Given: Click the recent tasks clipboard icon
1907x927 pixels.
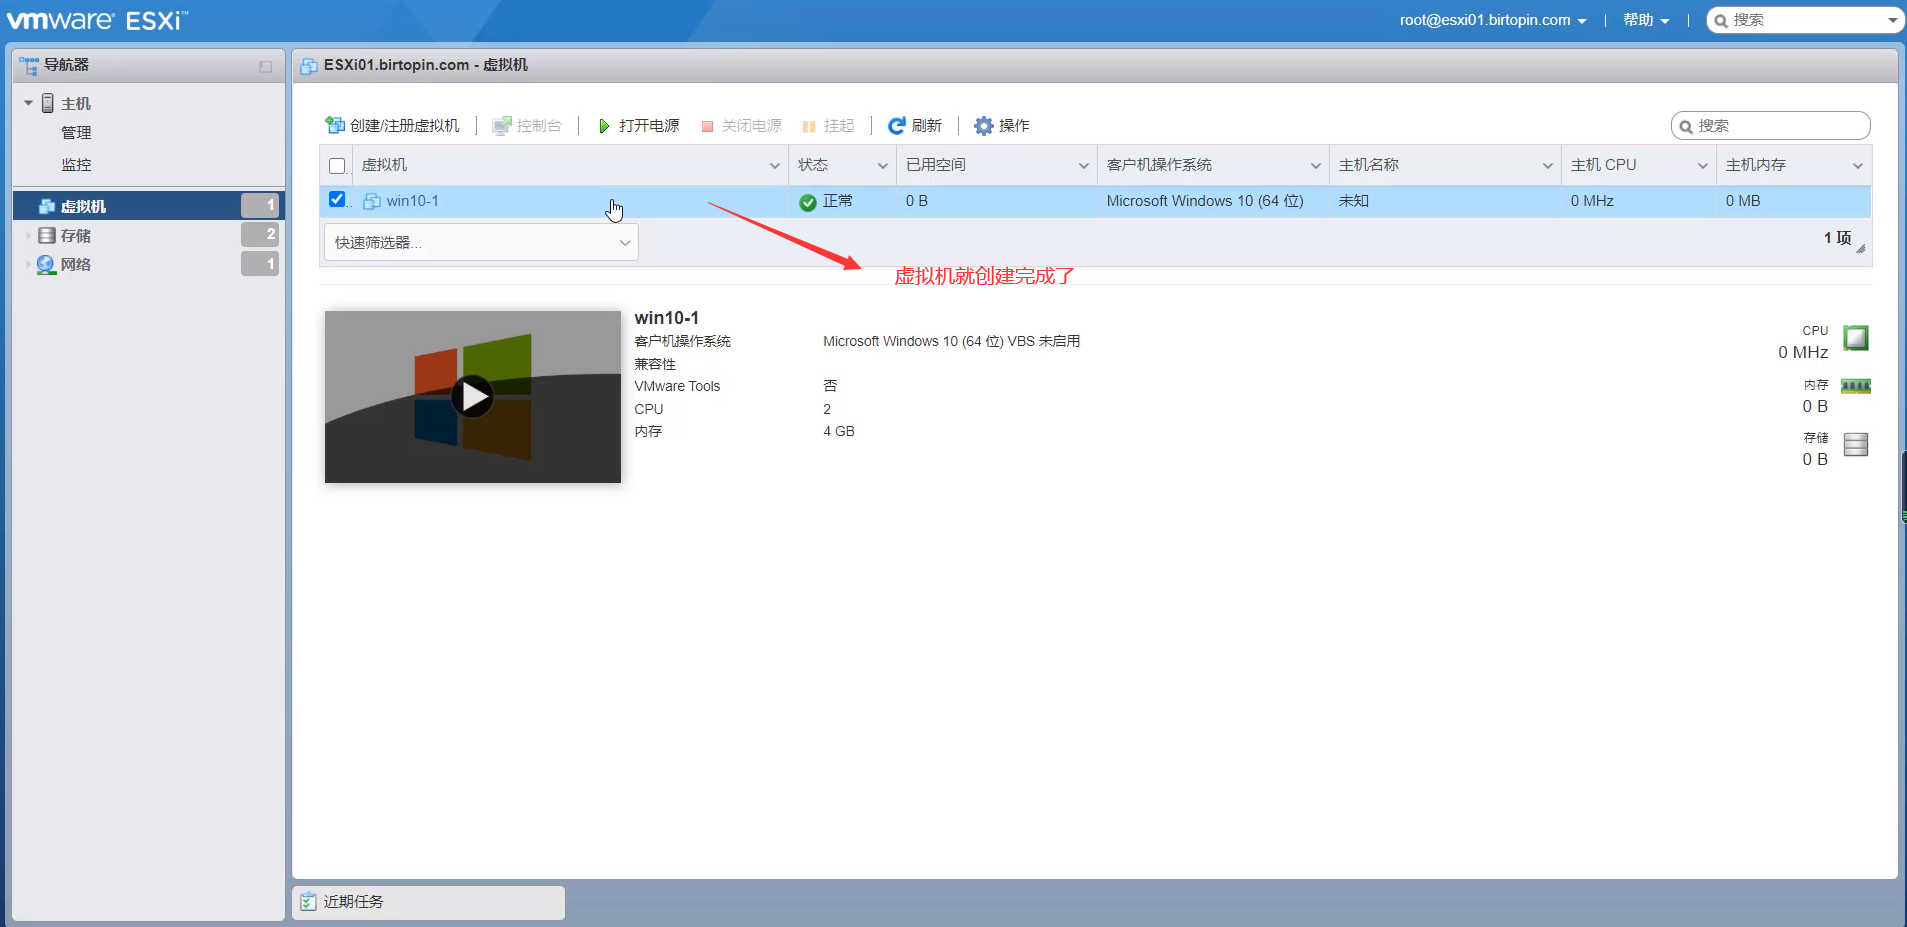Looking at the screenshot, I should 309,901.
